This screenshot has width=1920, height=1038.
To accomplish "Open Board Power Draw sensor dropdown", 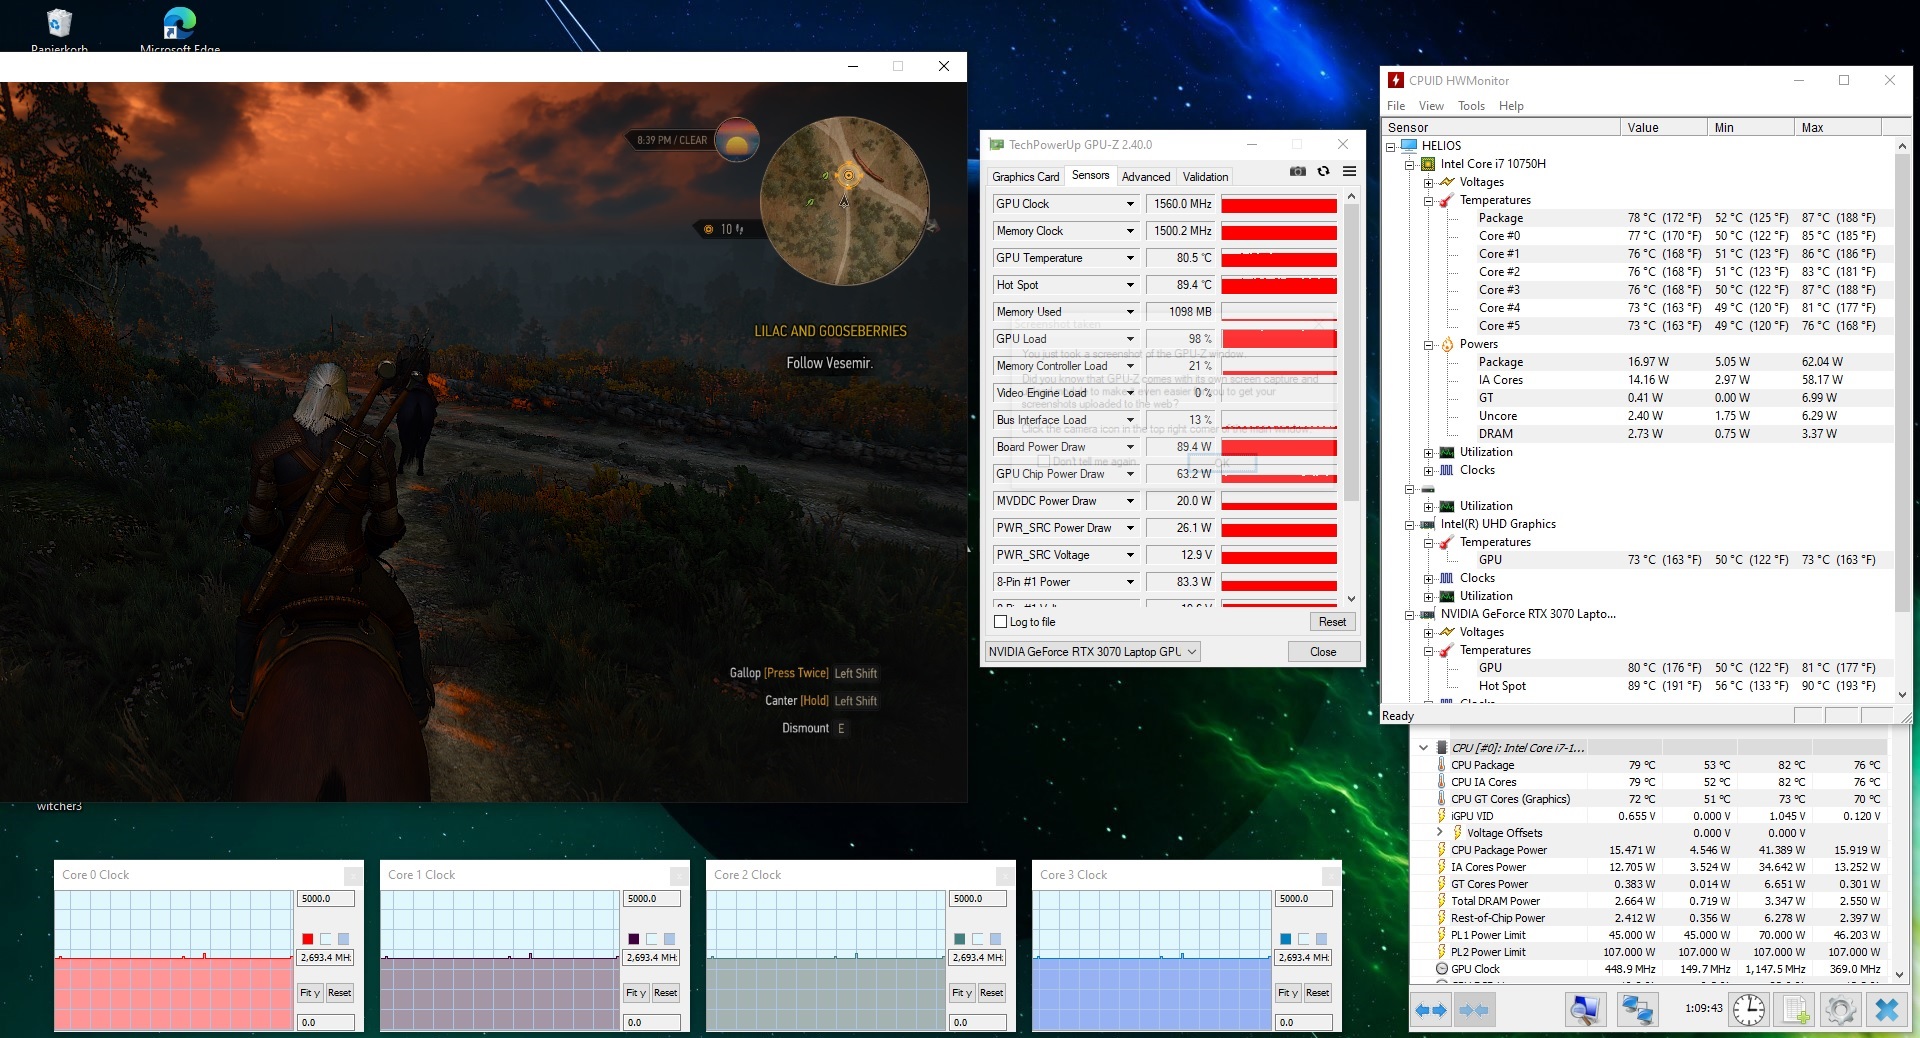I will tap(1130, 447).
